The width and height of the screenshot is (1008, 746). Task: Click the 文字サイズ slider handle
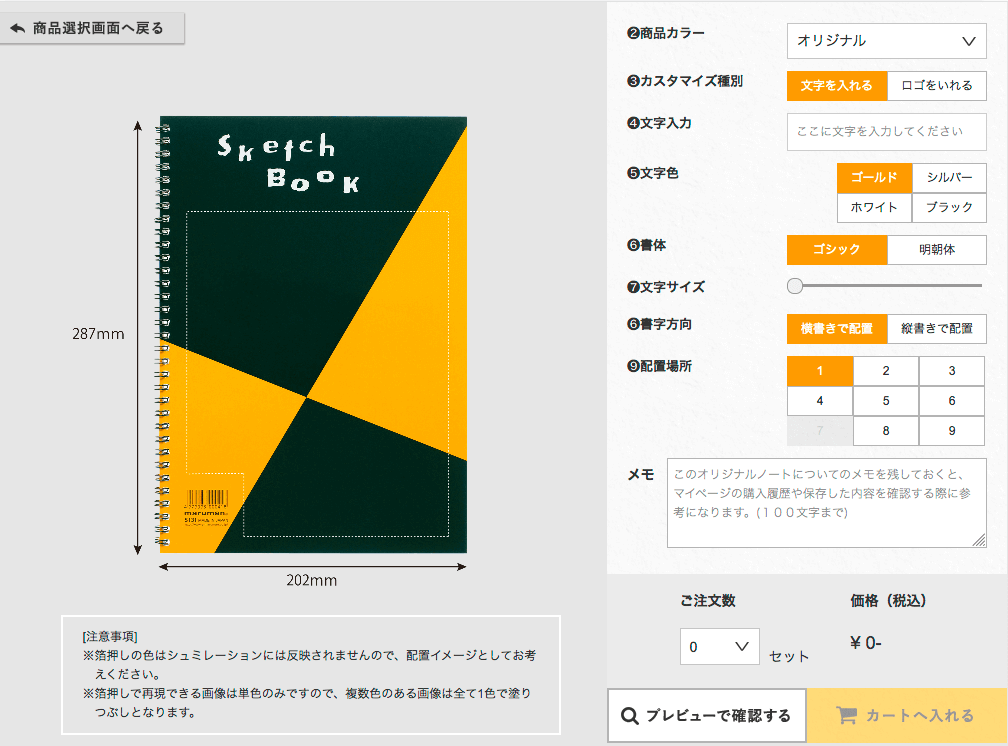795,287
